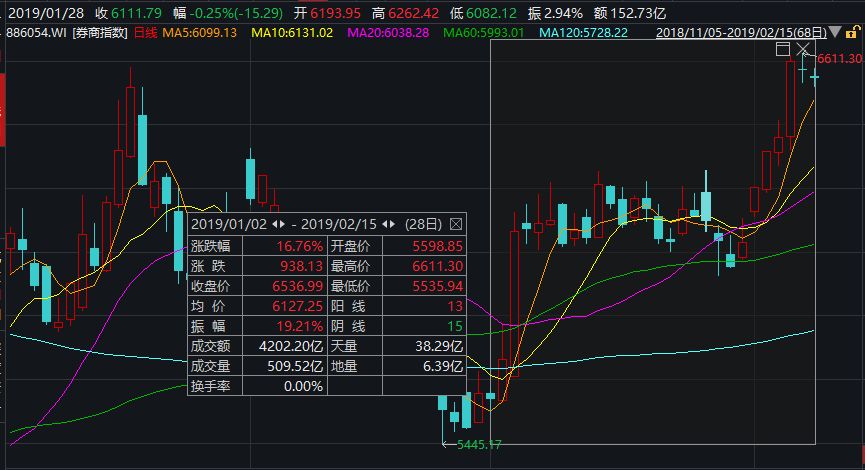865x470 pixels.
Task: Select the MA5:6099.13 indicator label
Action: 200,33
